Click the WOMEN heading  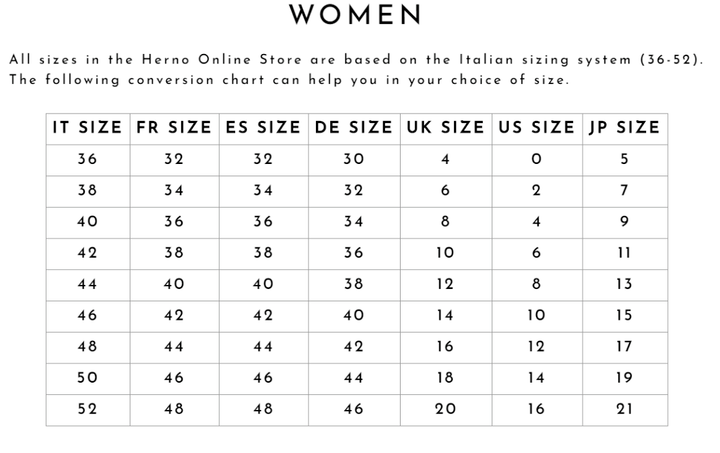click(x=356, y=15)
